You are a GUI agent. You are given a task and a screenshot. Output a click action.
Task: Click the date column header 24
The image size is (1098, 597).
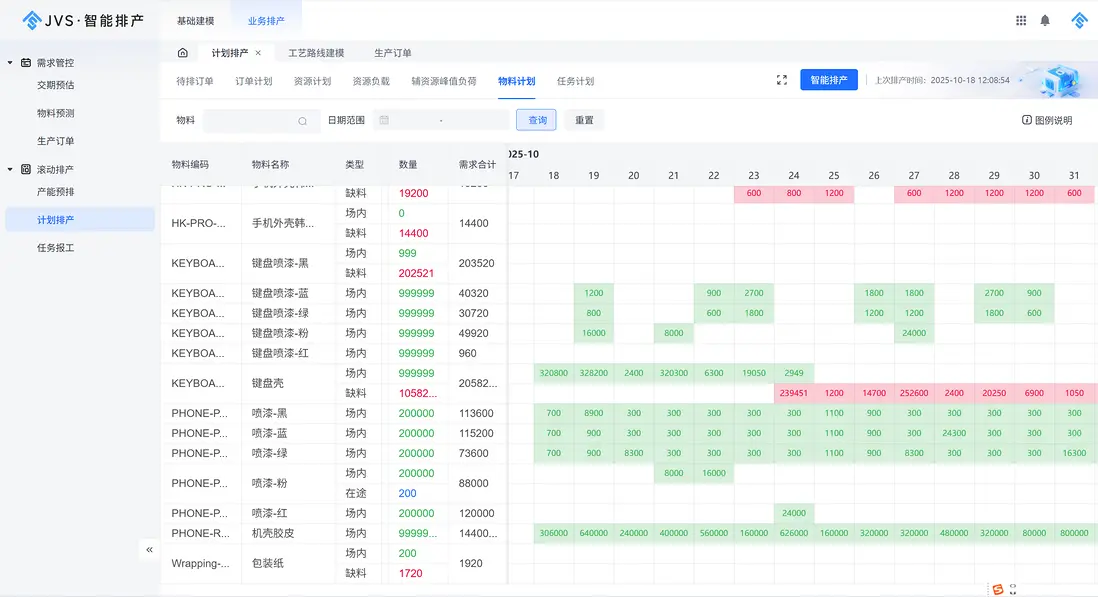click(793, 176)
